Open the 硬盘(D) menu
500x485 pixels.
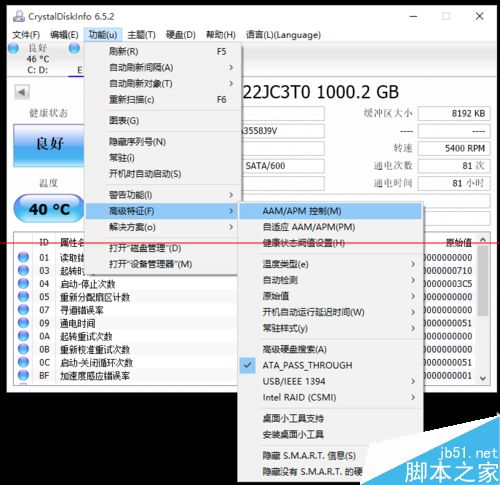coord(181,35)
